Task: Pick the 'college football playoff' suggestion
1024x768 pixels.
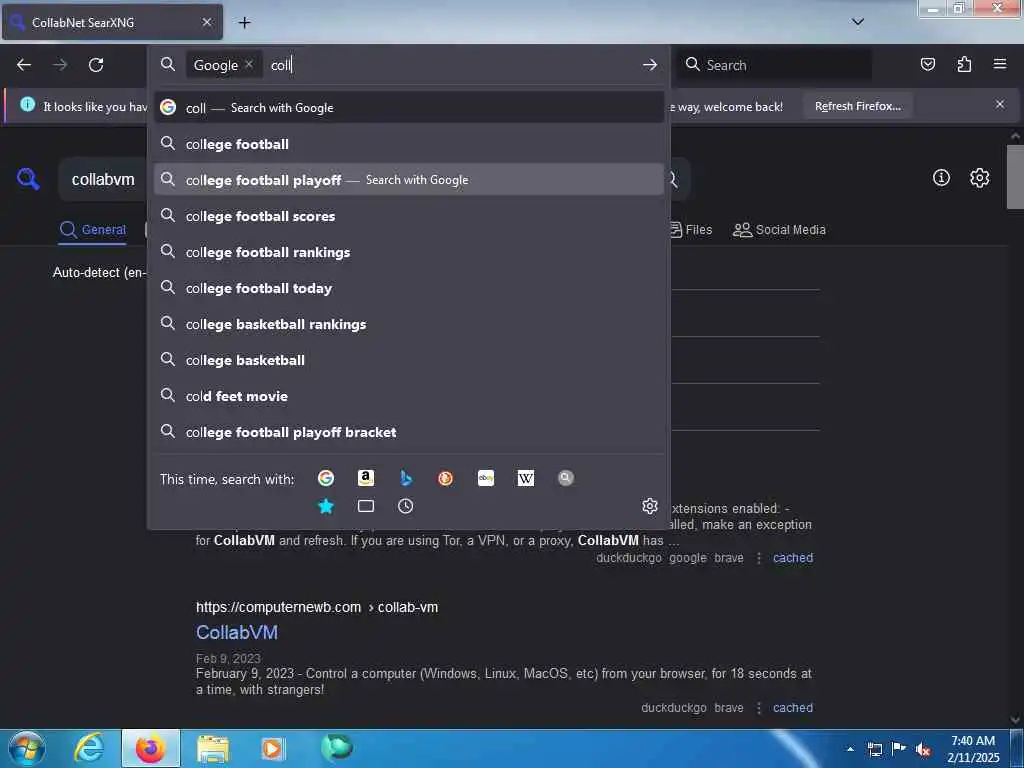Action: [409, 180]
